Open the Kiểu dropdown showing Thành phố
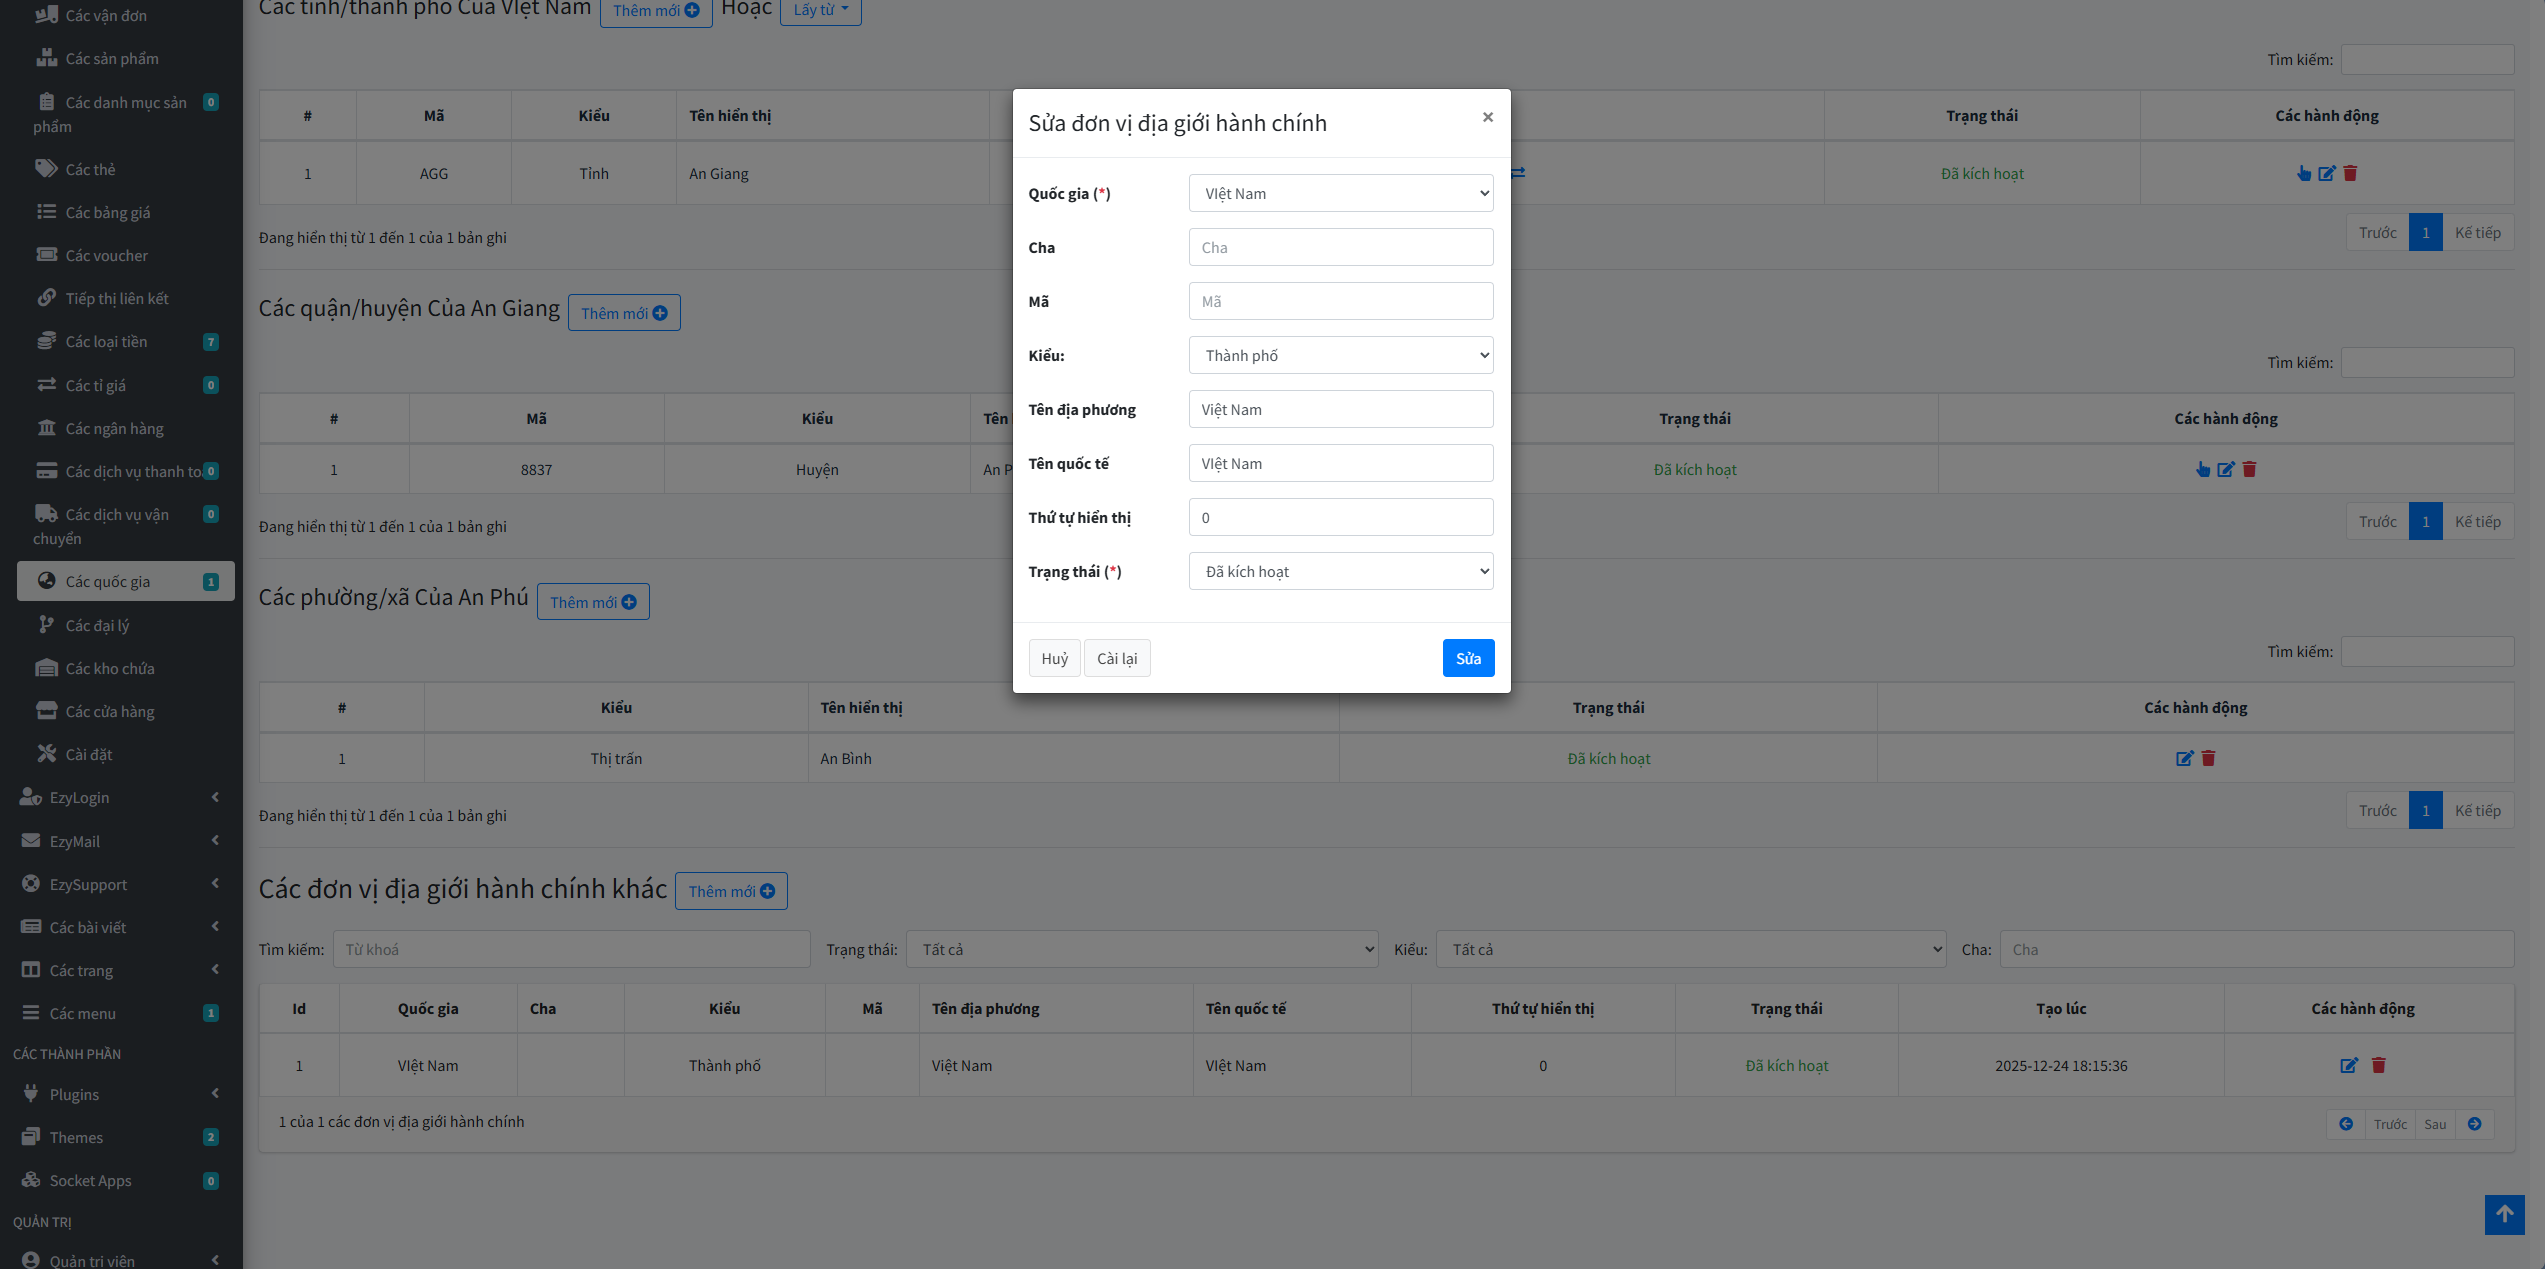 tap(1340, 355)
